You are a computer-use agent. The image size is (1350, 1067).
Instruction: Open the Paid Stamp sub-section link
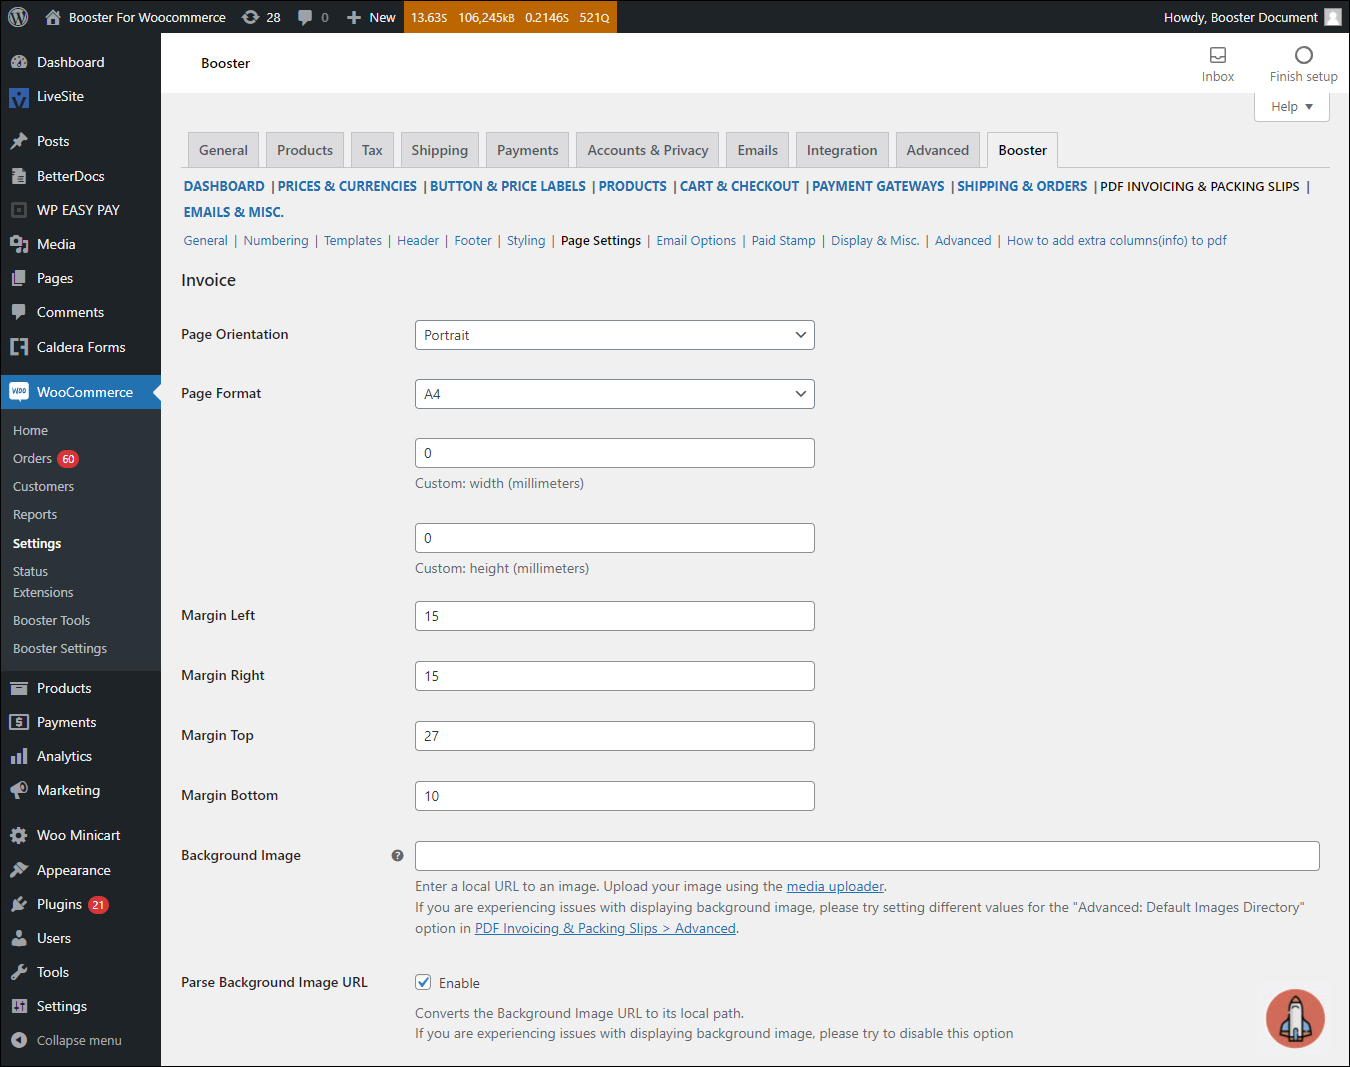[x=784, y=241]
